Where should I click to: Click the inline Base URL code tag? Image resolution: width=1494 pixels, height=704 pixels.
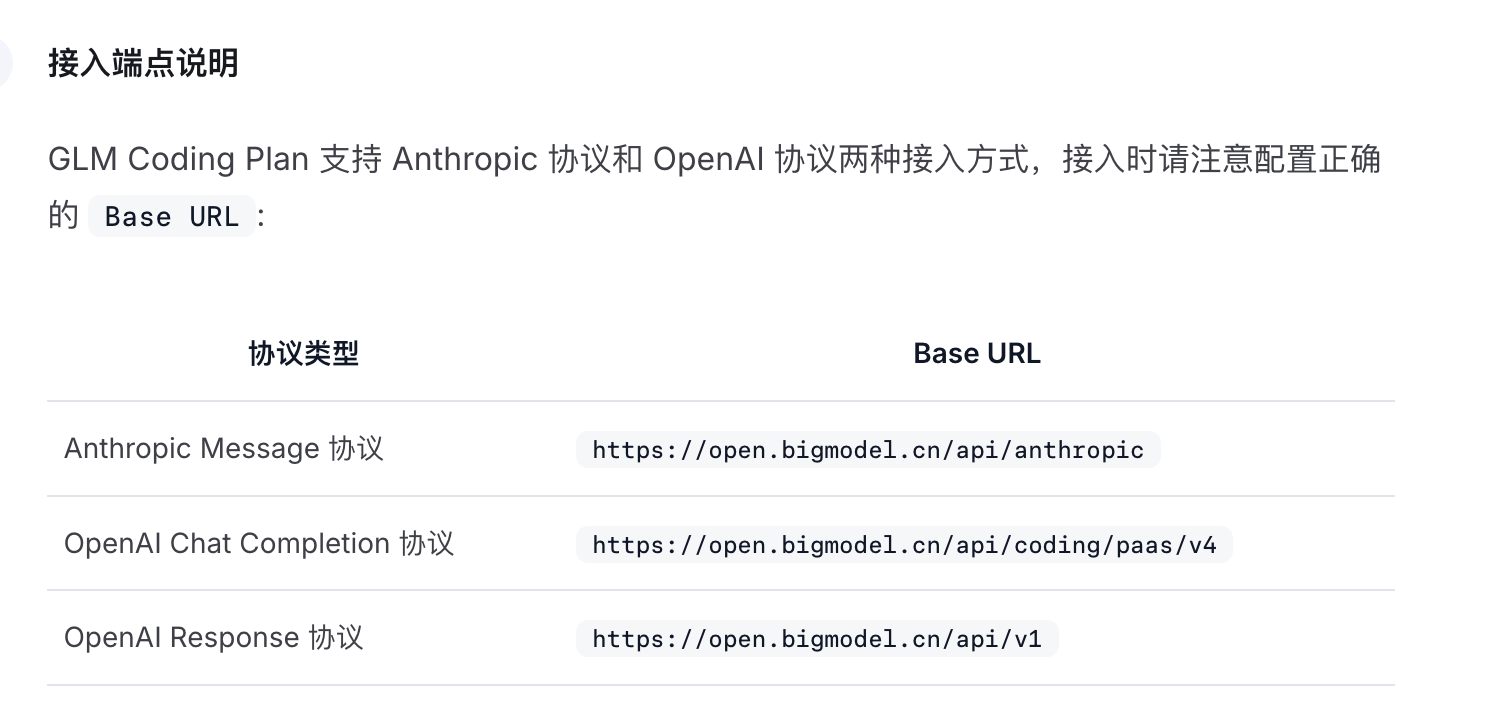172,217
